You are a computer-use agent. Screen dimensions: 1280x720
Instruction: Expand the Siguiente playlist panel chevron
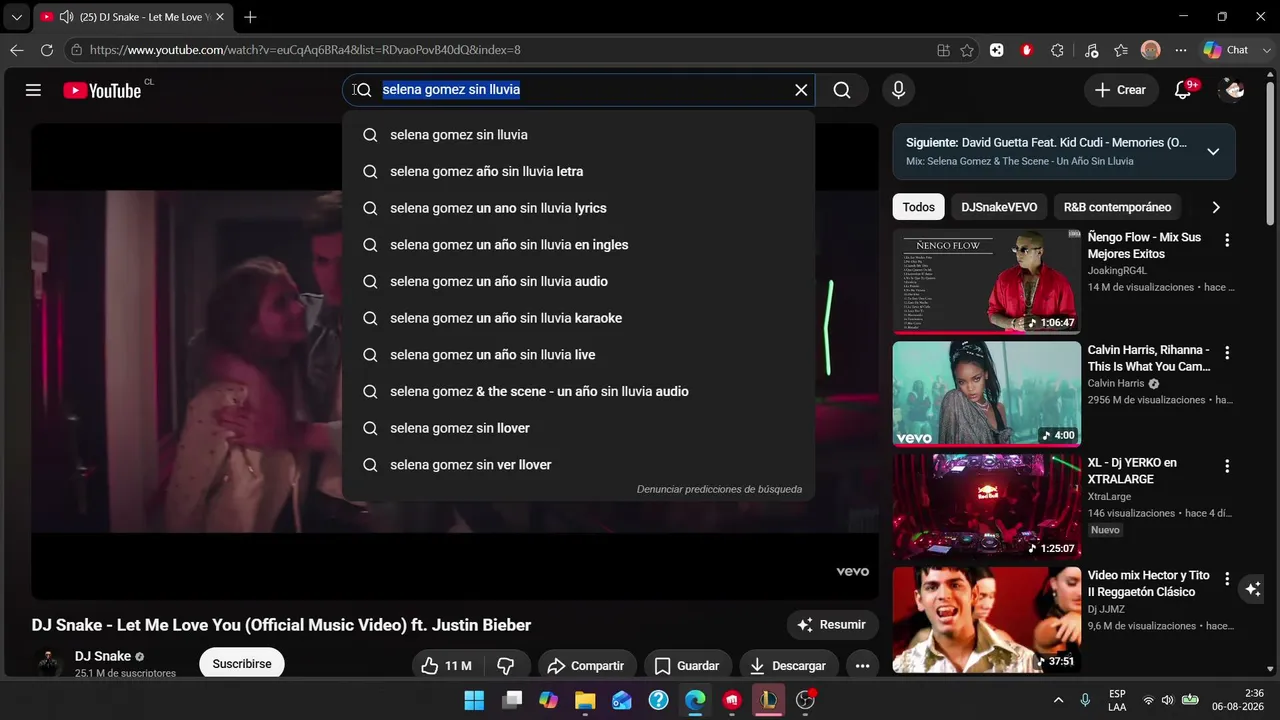[x=1213, y=152]
